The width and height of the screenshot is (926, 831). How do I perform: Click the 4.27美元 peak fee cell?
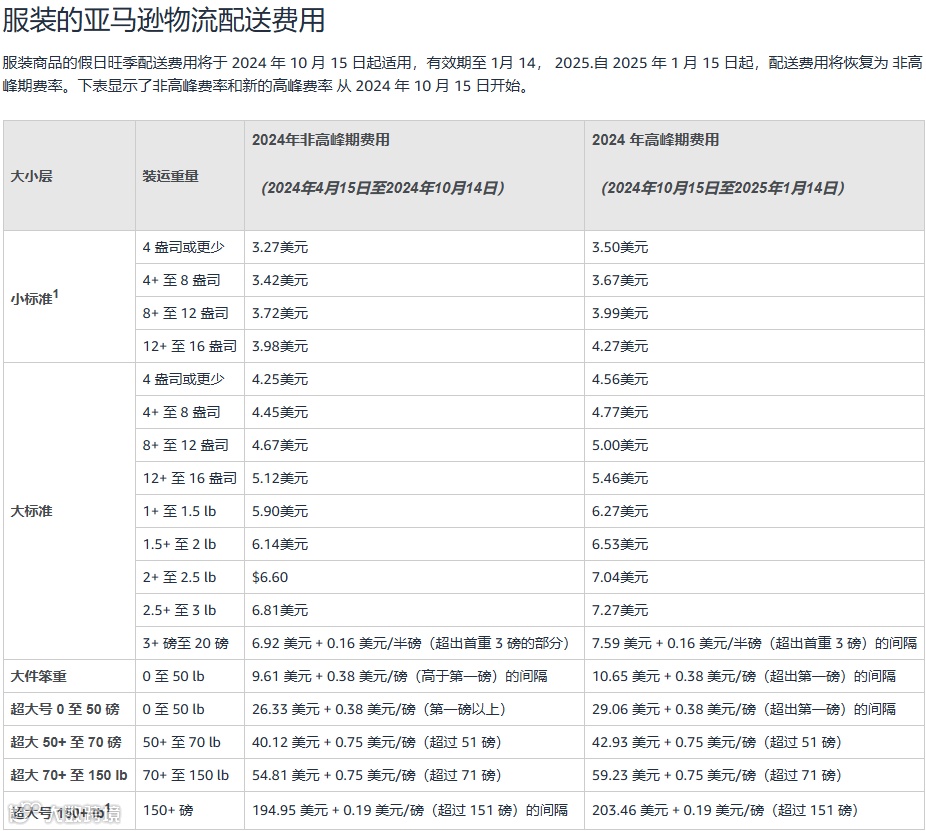(x=755, y=346)
